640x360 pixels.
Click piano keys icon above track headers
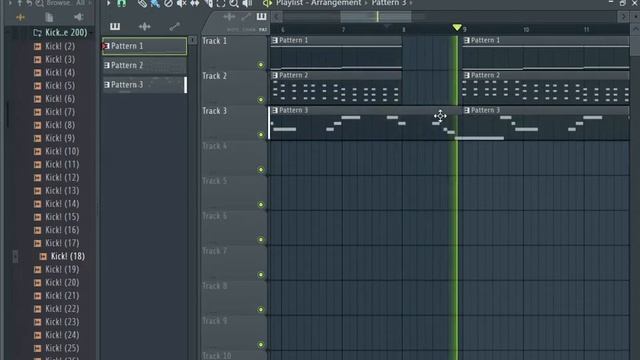(x=261, y=17)
